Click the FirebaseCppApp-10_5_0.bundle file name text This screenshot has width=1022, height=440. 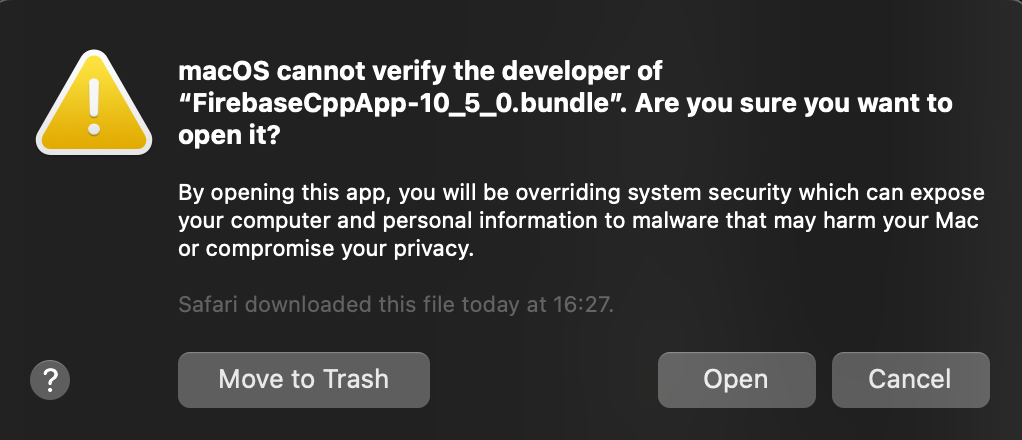point(400,104)
